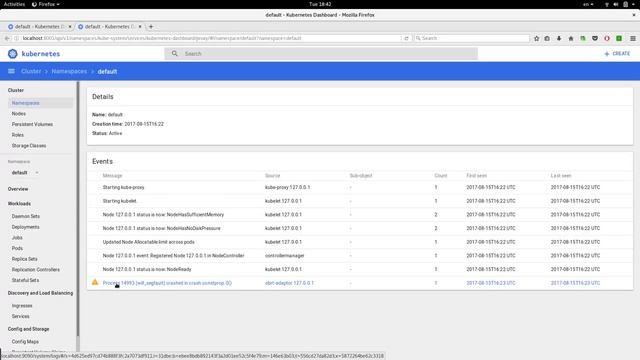The height and width of the screenshot is (360, 640).
Task: Bookmark this page with the star icon
Action: pos(536,38)
